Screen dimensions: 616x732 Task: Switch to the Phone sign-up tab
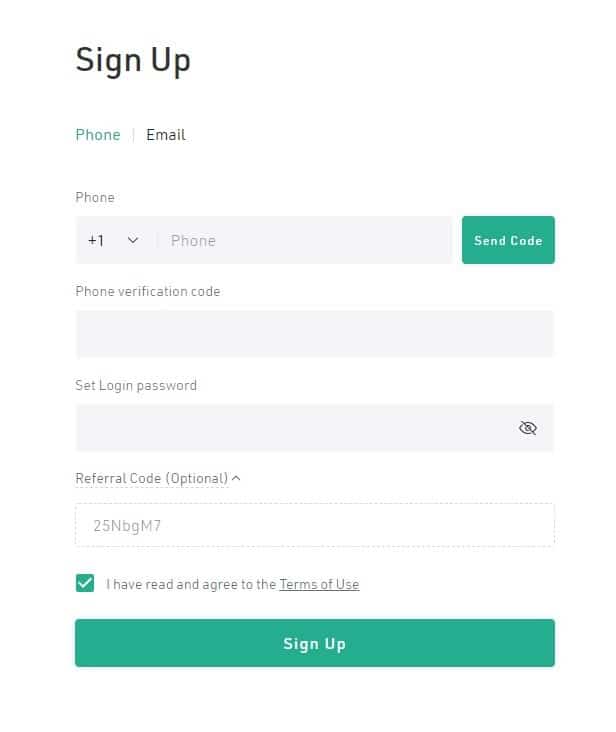click(x=98, y=135)
